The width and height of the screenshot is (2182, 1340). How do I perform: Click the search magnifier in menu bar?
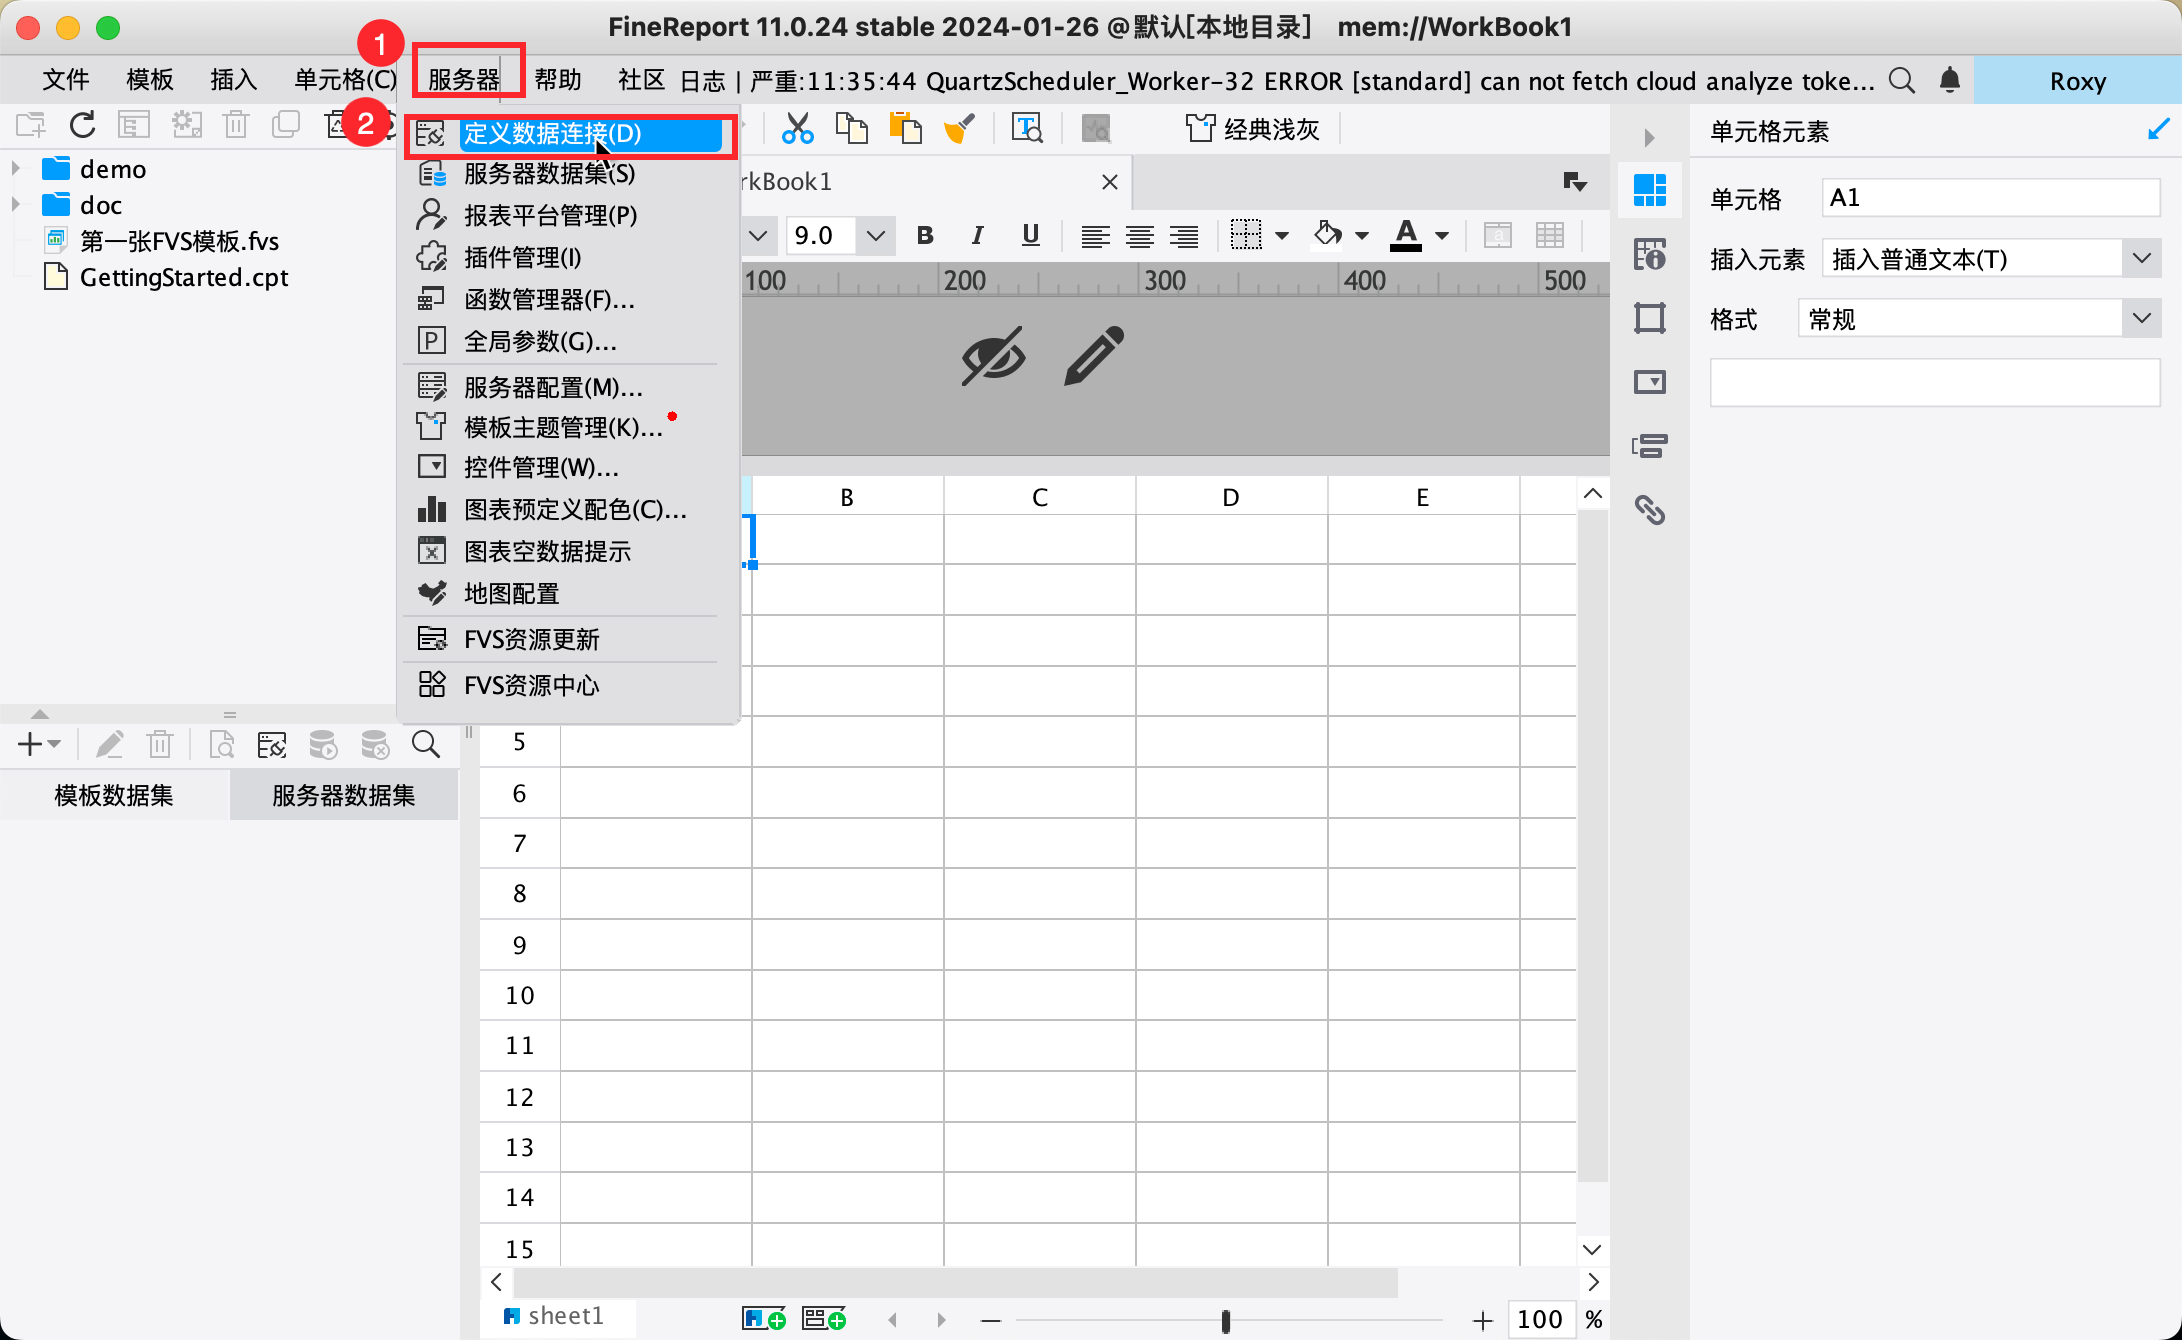click(x=1901, y=80)
